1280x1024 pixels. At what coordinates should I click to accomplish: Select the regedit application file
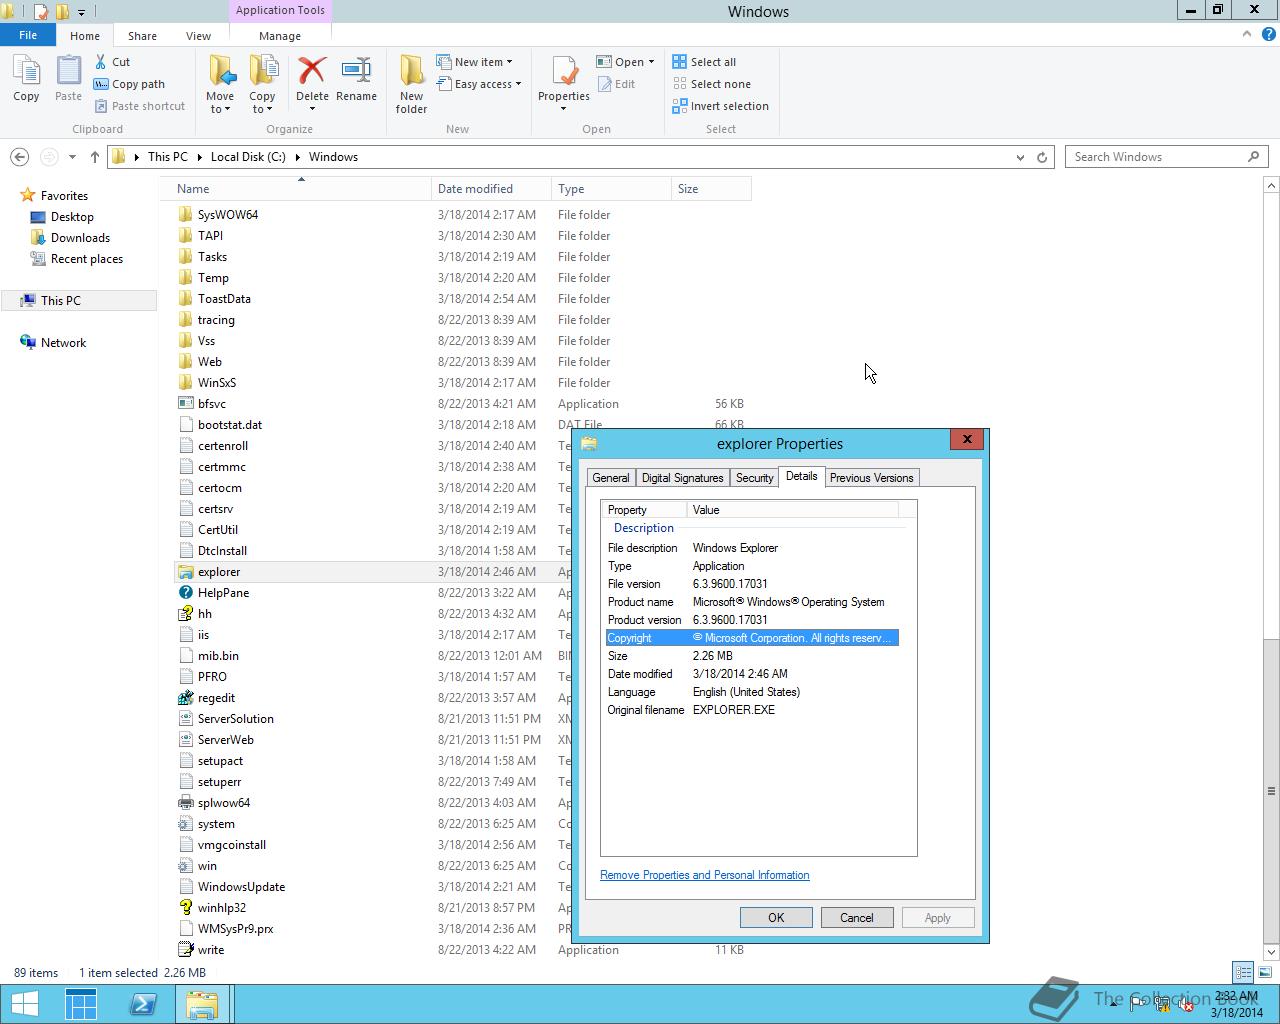[x=216, y=698]
